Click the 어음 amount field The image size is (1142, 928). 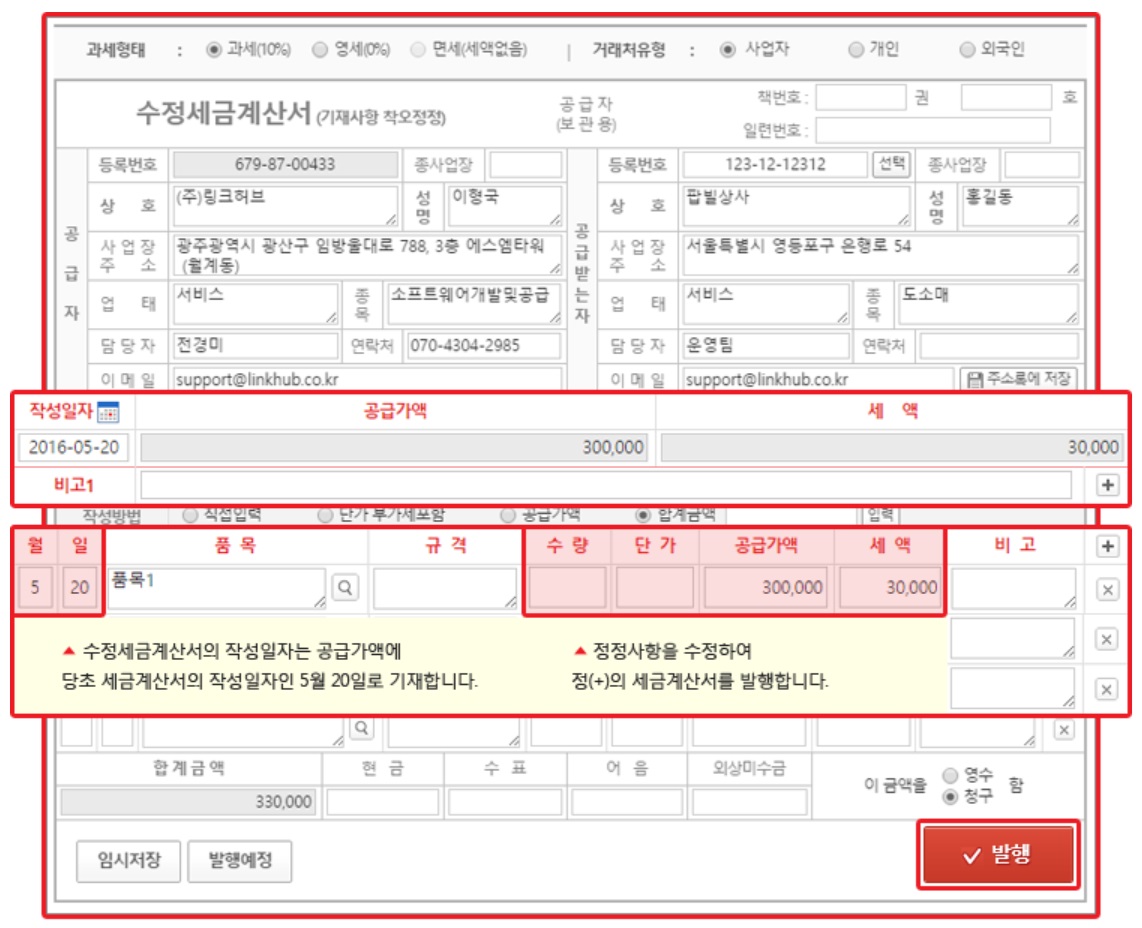pyautogui.click(x=627, y=802)
